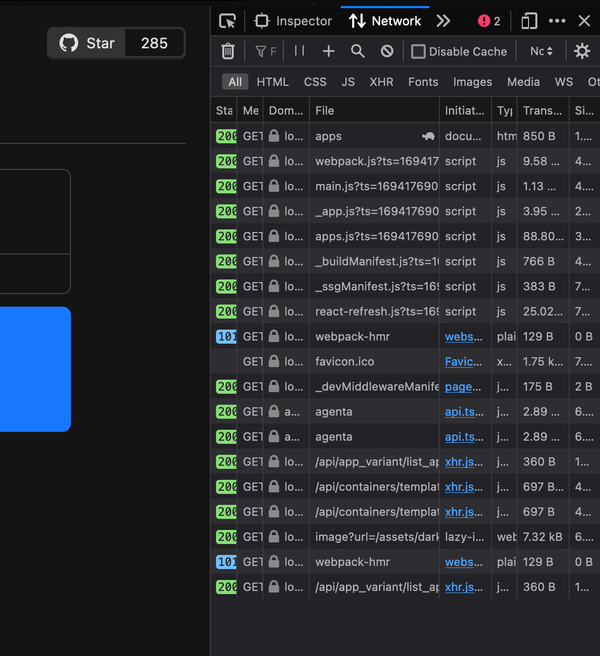
Task: Filter requests by XHR type
Action: [381, 82]
